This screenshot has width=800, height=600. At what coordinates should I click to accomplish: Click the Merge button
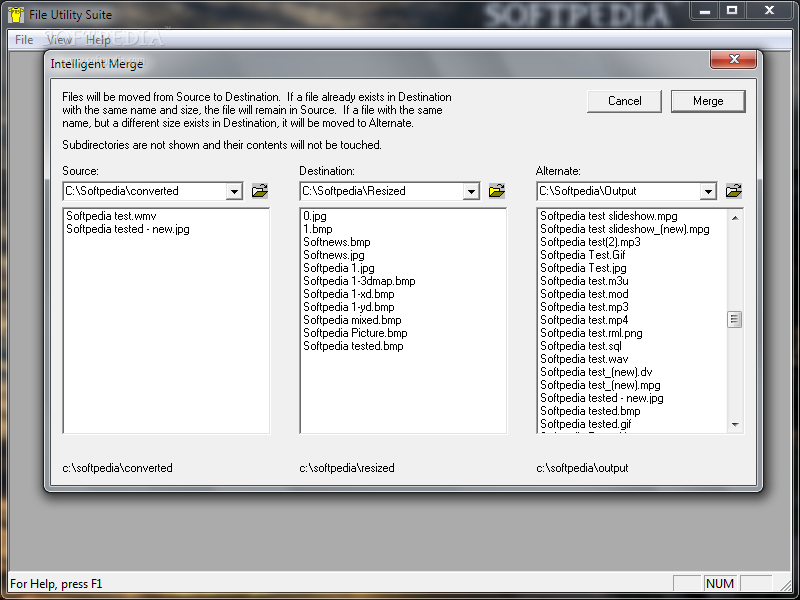708,101
